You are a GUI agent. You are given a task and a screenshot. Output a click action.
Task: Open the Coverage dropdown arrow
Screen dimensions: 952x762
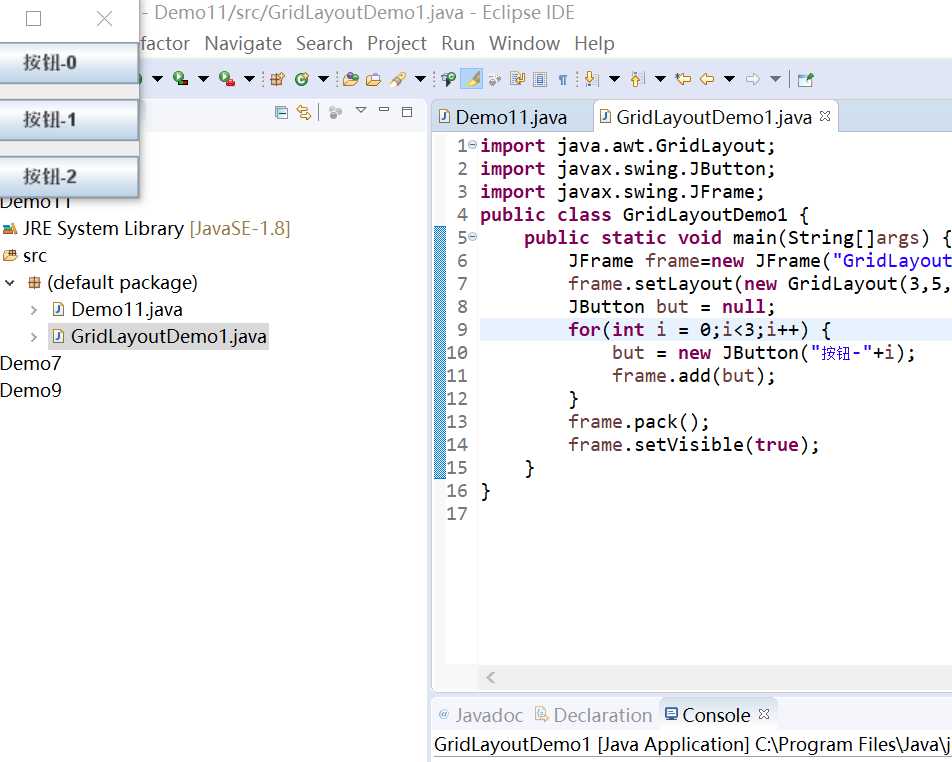coord(203,79)
